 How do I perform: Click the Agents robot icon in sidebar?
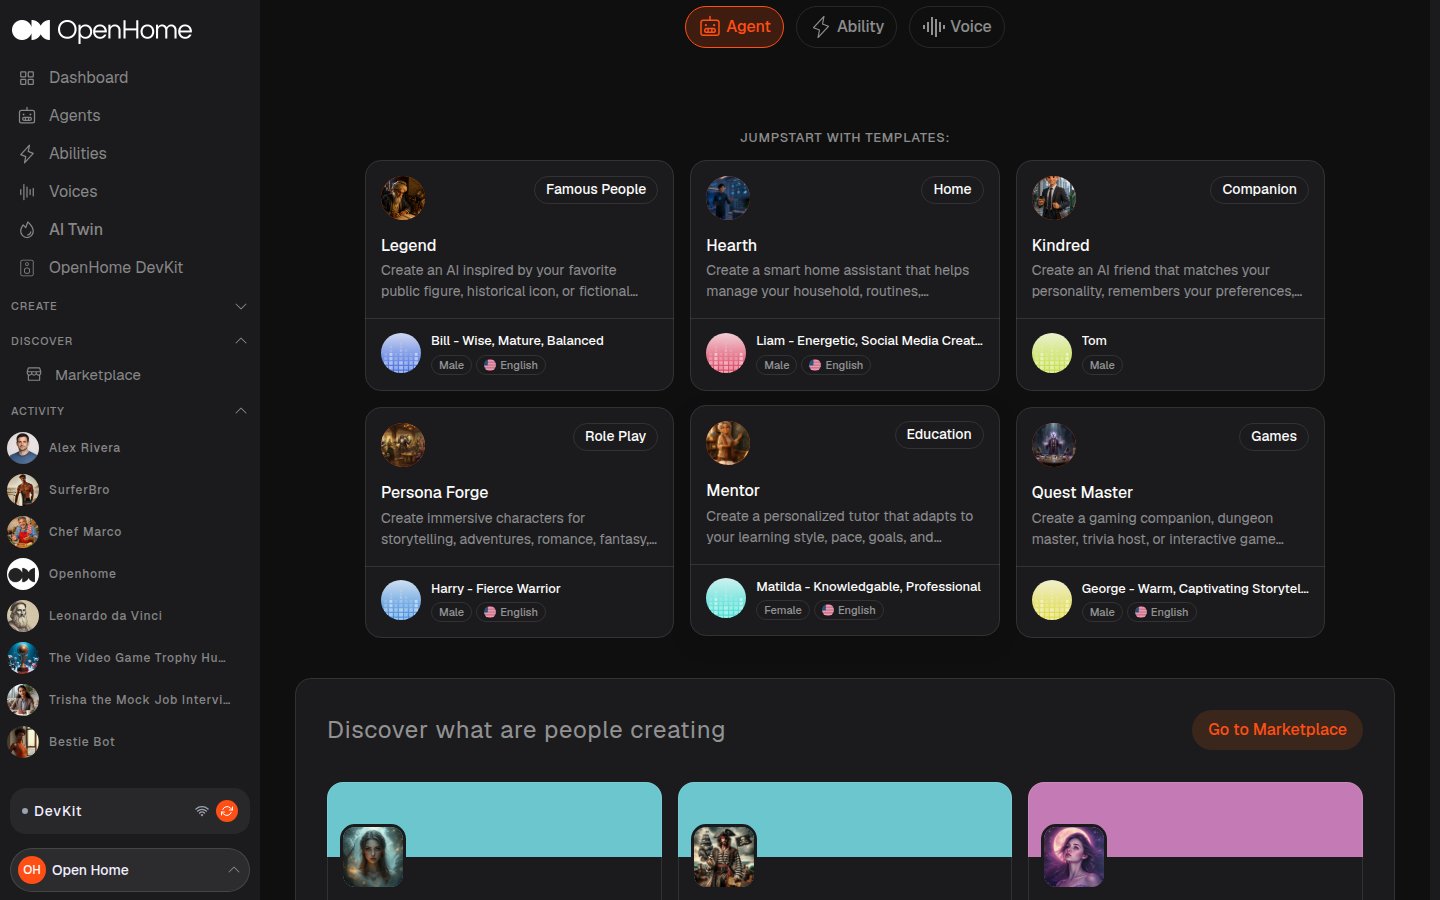click(27, 116)
